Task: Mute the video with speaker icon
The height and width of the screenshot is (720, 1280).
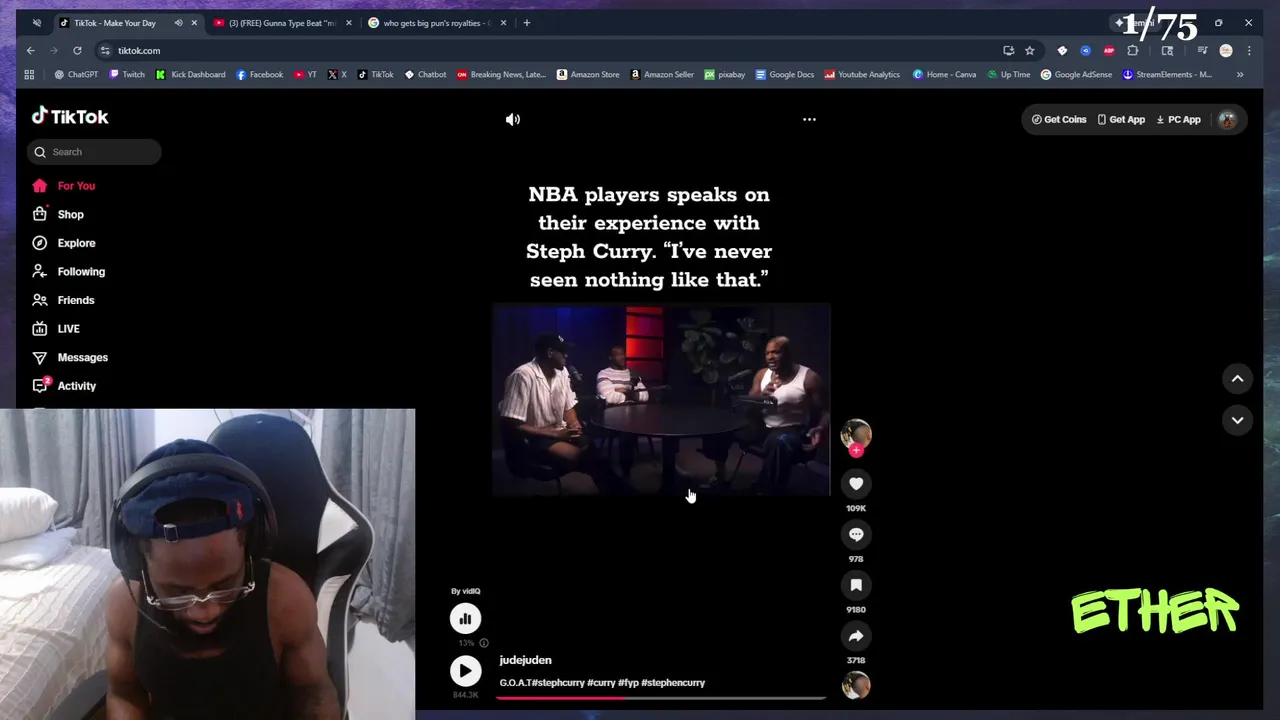Action: [x=513, y=119]
